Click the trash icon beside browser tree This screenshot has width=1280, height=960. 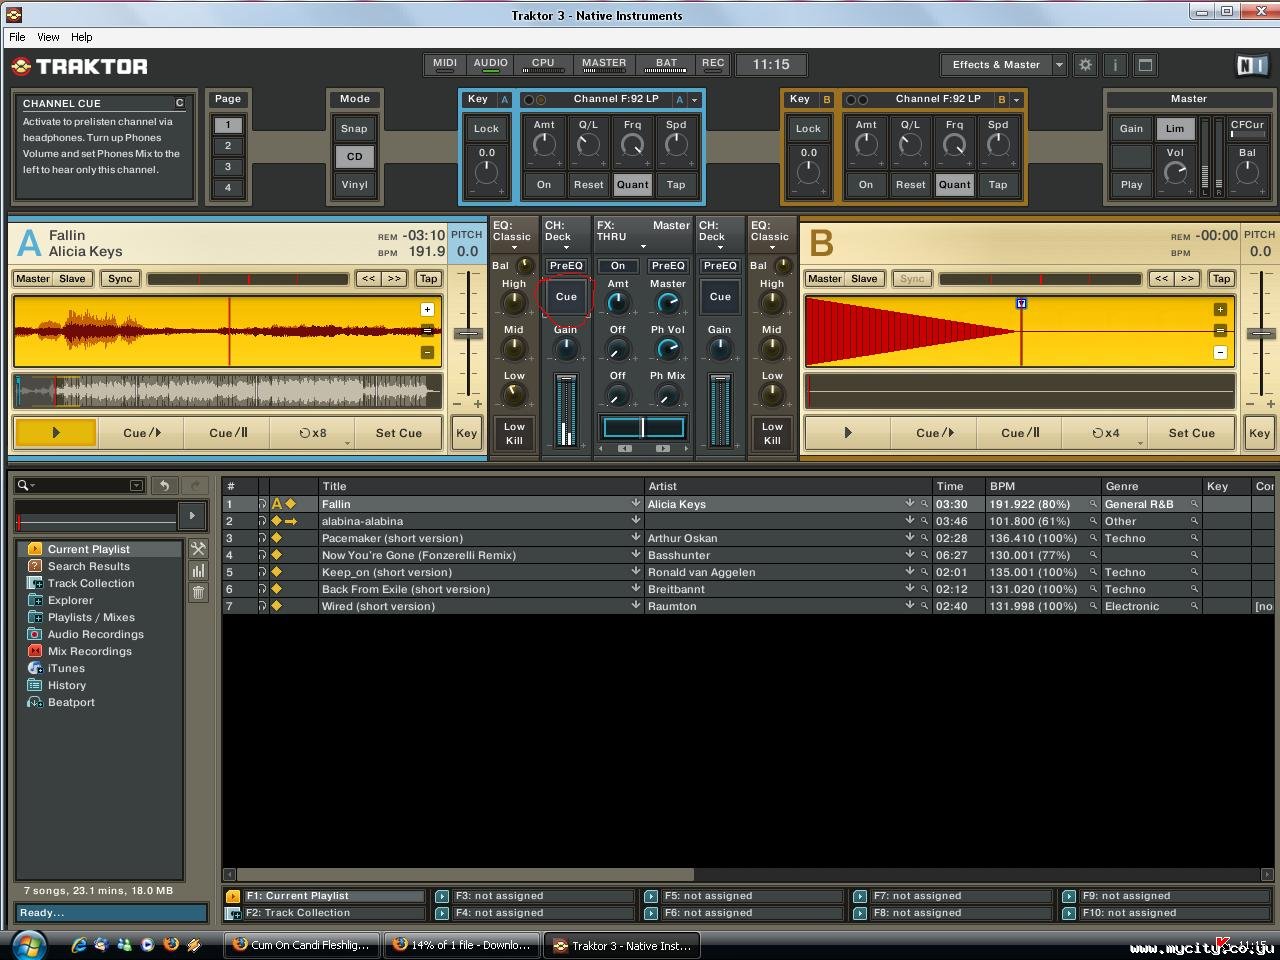click(x=198, y=592)
